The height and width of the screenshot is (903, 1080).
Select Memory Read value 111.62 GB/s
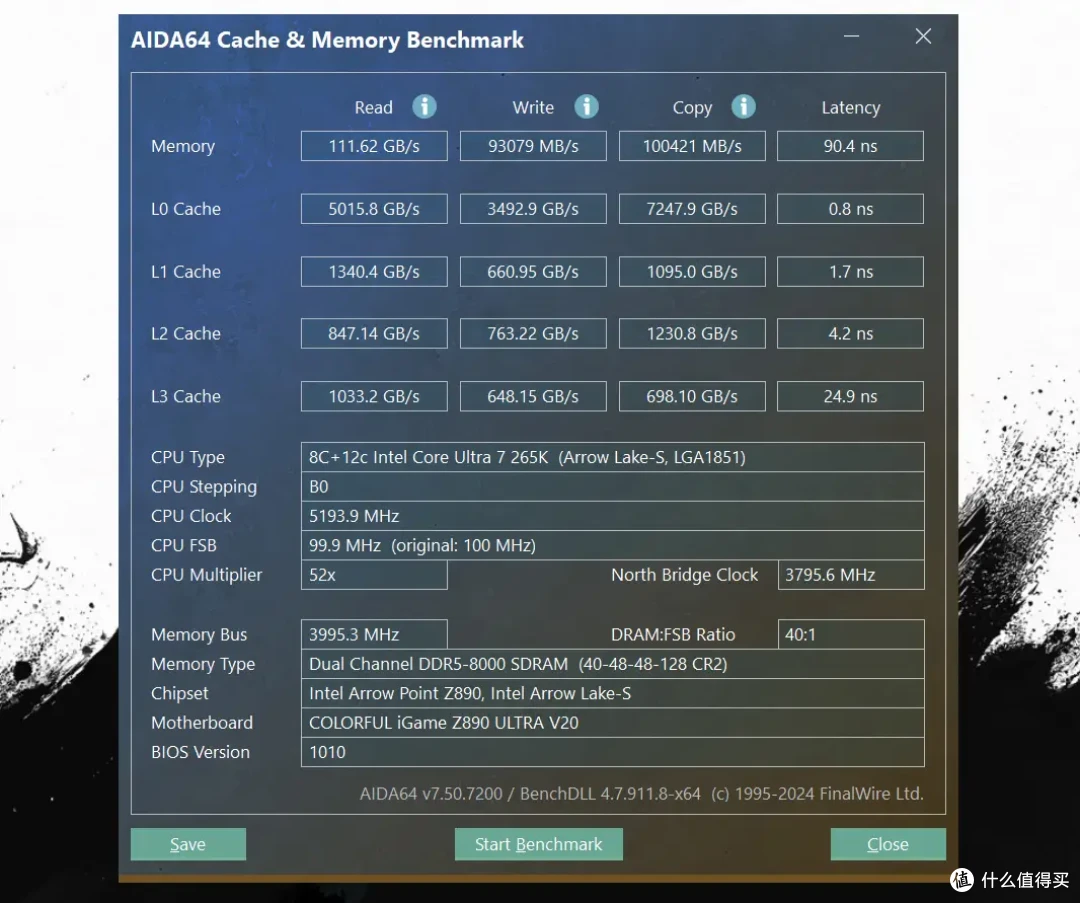click(374, 146)
